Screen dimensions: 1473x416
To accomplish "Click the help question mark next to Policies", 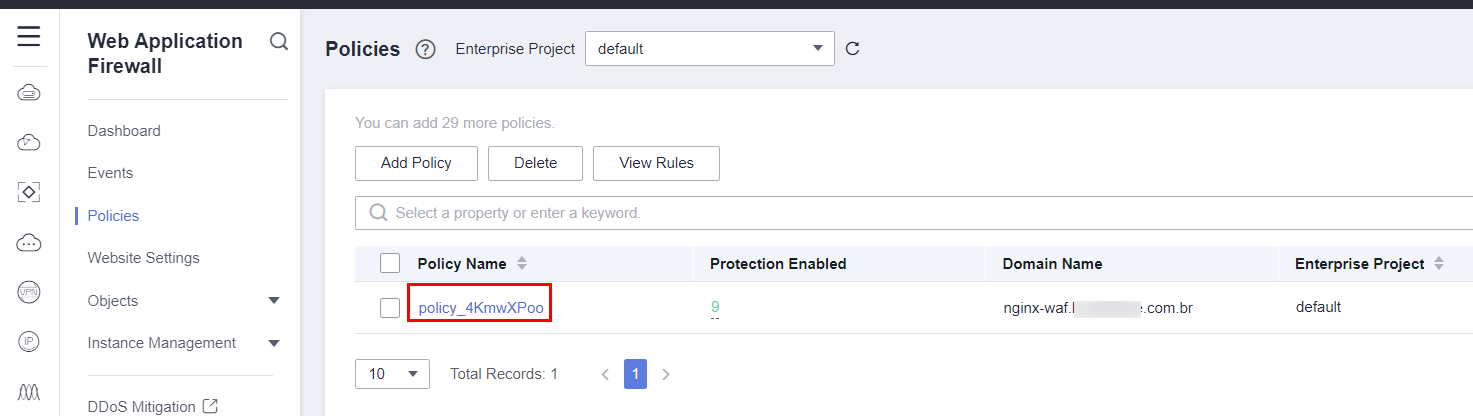I will 425,49.
